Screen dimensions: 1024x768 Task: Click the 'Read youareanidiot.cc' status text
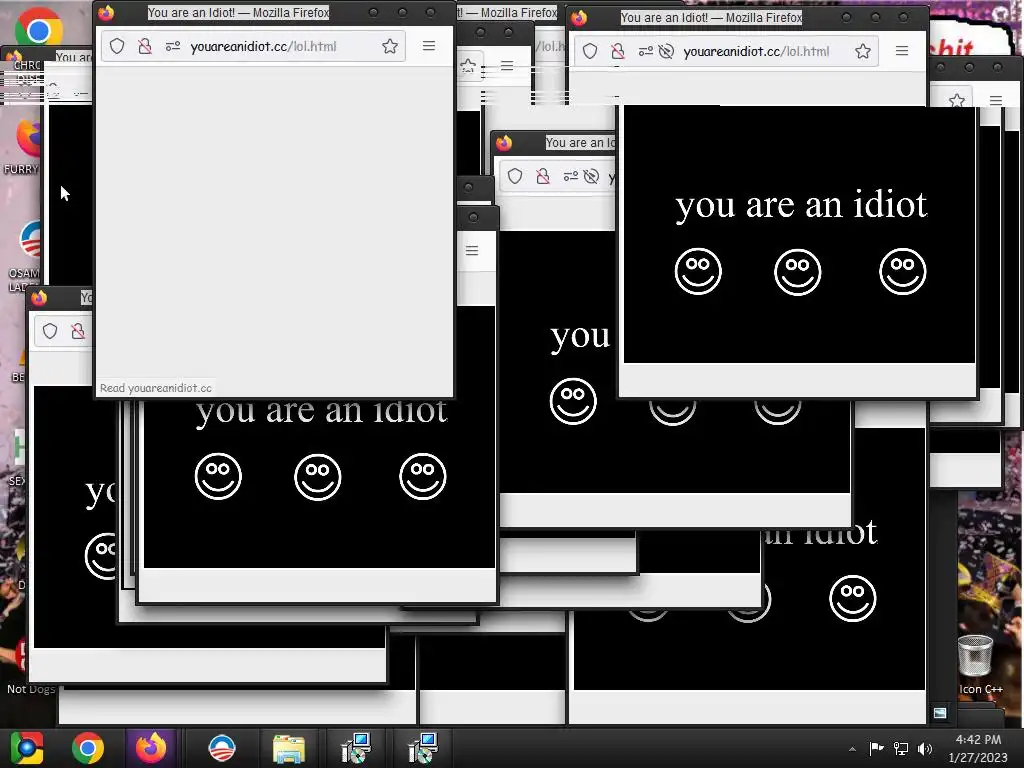point(155,388)
